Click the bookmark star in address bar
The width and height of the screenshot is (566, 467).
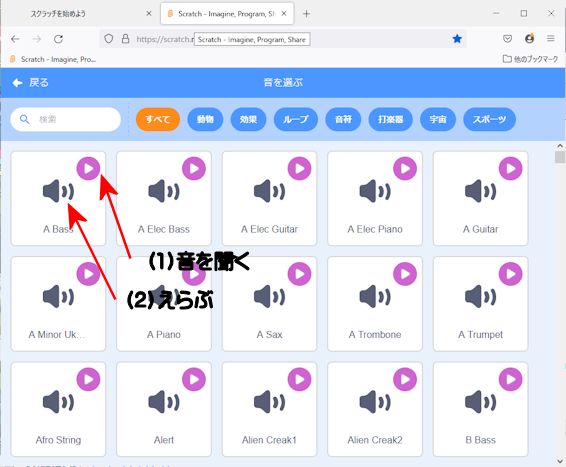coord(457,39)
